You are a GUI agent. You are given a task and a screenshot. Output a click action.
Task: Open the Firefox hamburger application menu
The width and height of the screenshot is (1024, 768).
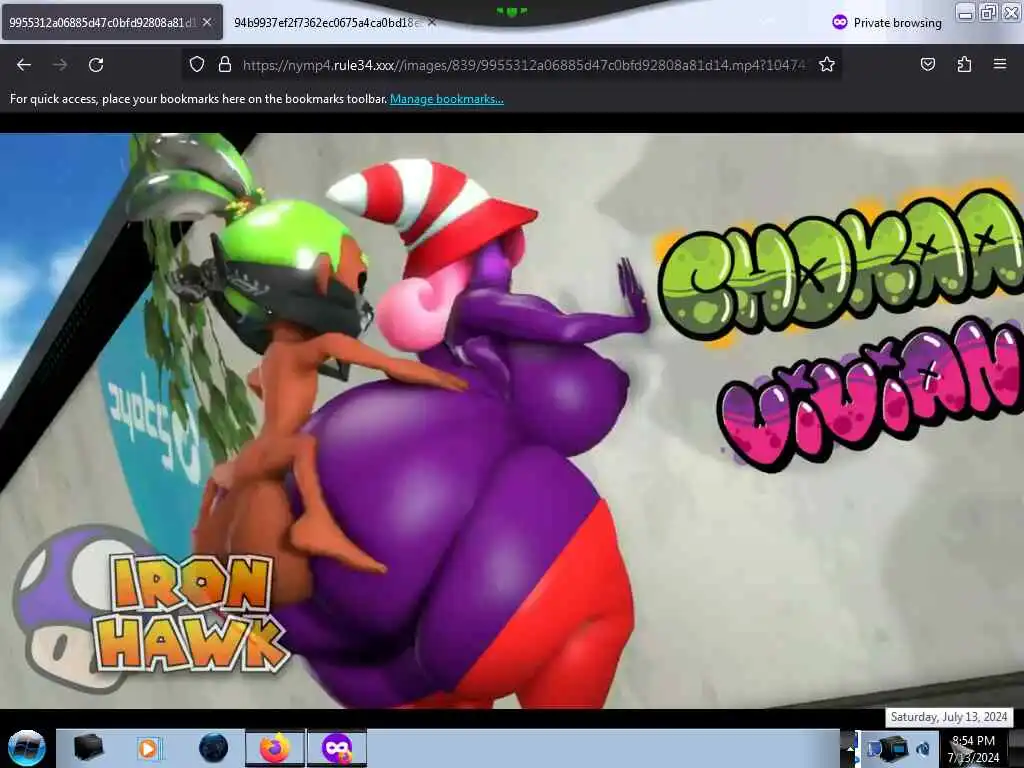[1000, 64]
